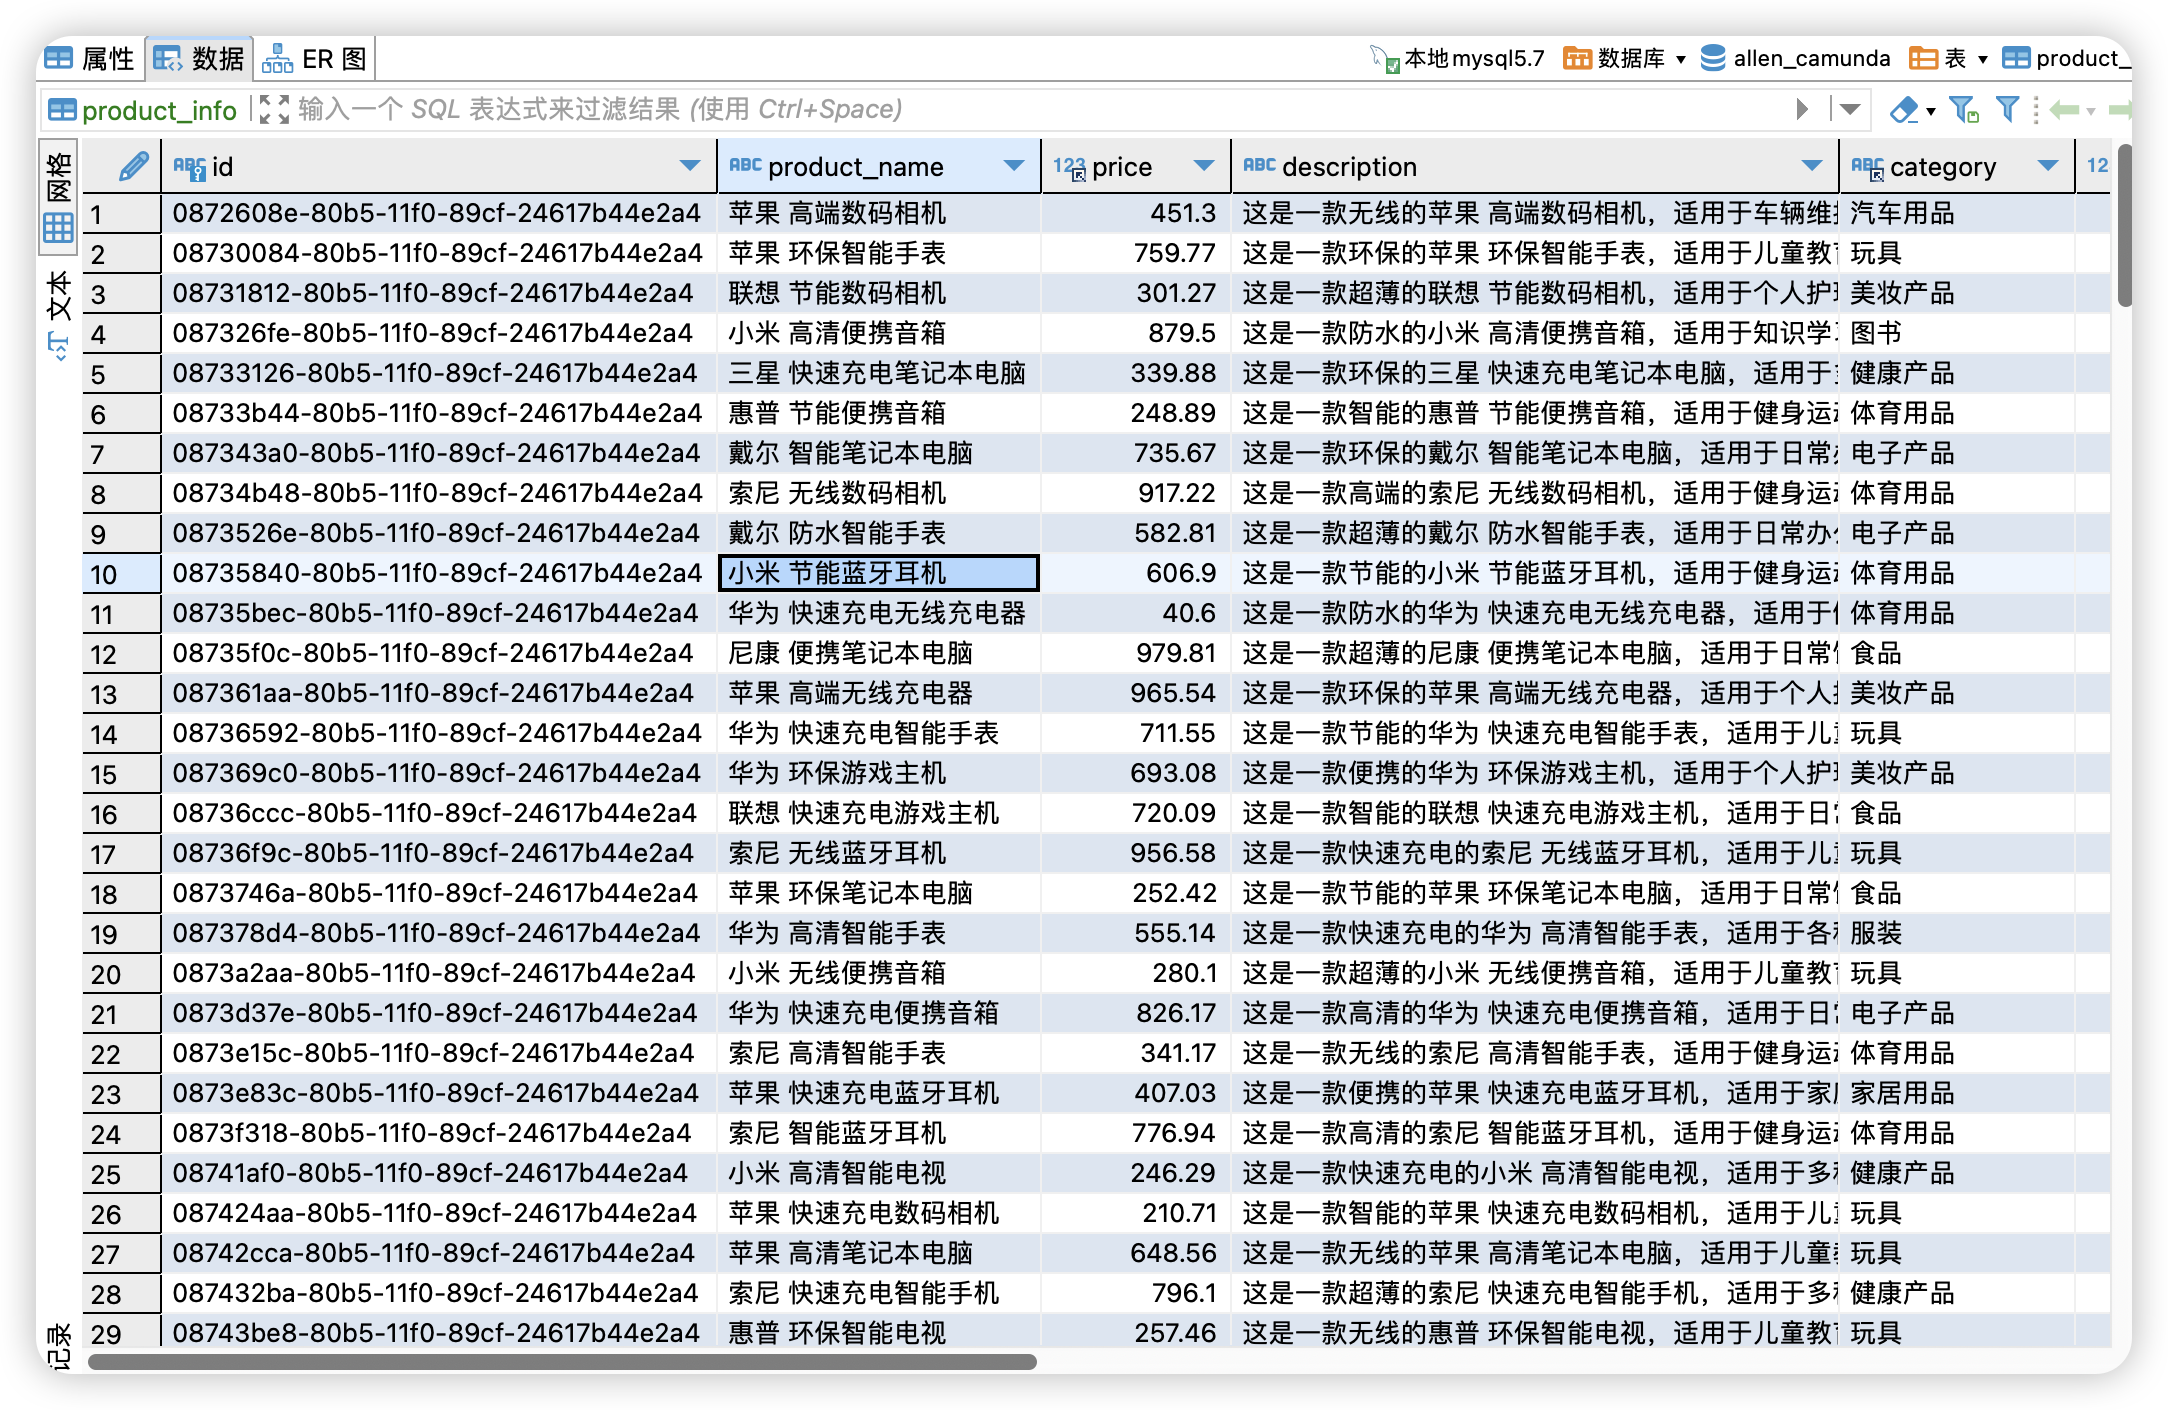Click the save filter settings funnel icon
This screenshot has height=1410, width=2168.
pos(1964,109)
